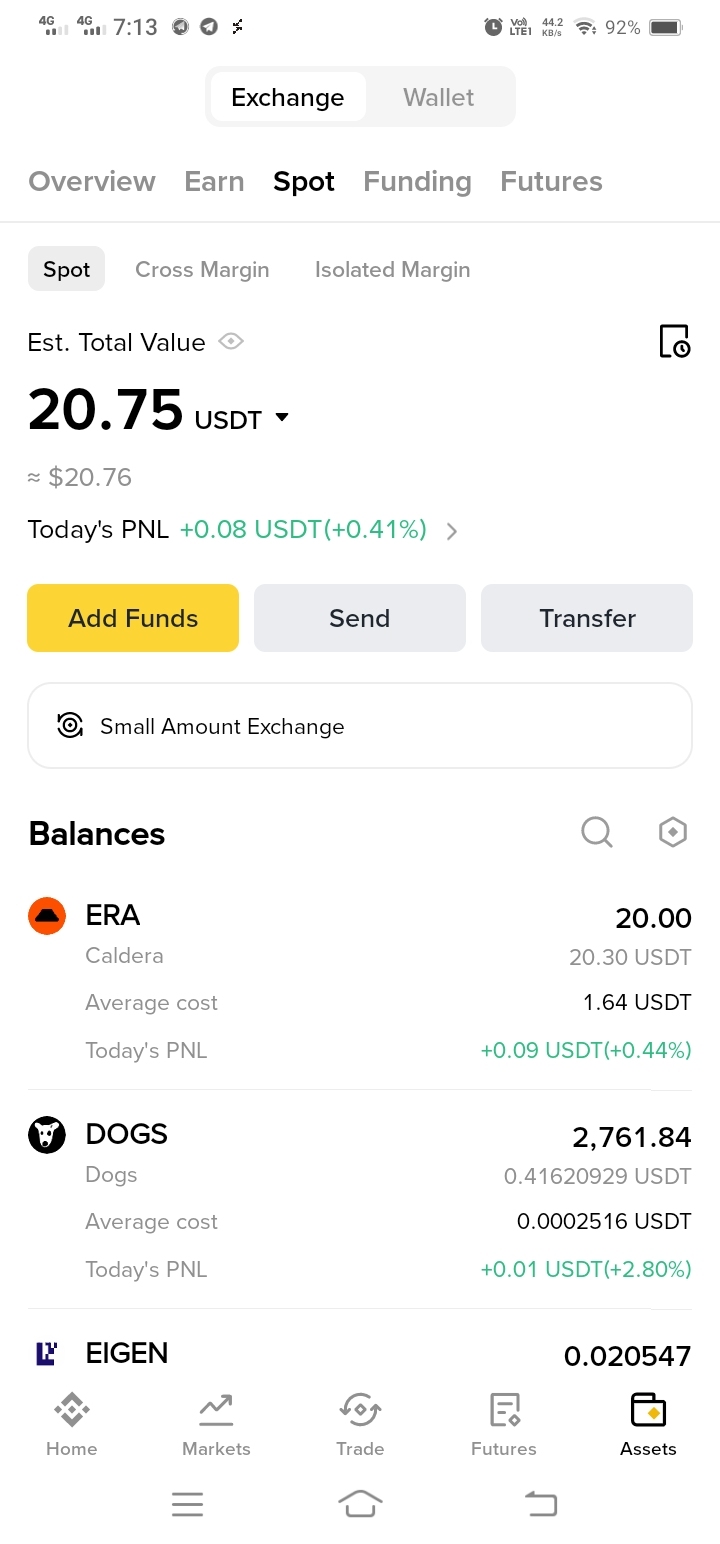Switch to Earn tab
This screenshot has height=1544, width=720.
point(214,181)
